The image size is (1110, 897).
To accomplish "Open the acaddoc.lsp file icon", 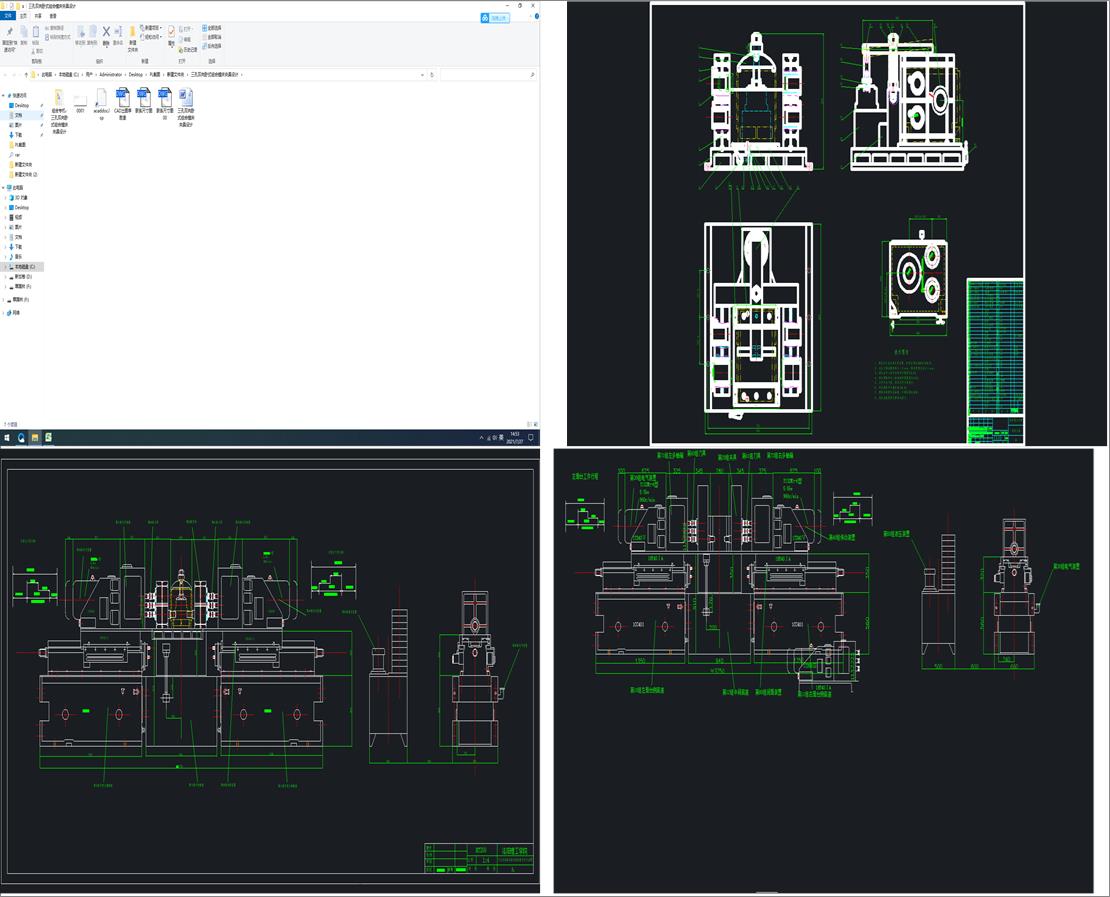I will [x=101, y=97].
